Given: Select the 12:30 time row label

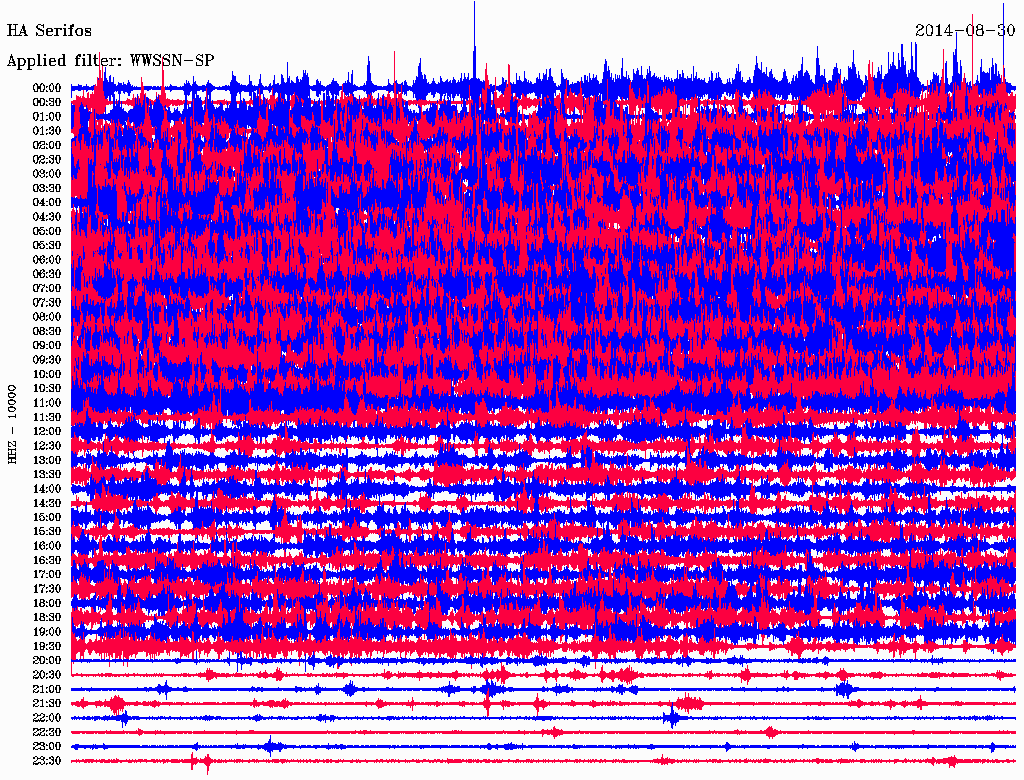Looking at the screenshot, I should 47,446.
